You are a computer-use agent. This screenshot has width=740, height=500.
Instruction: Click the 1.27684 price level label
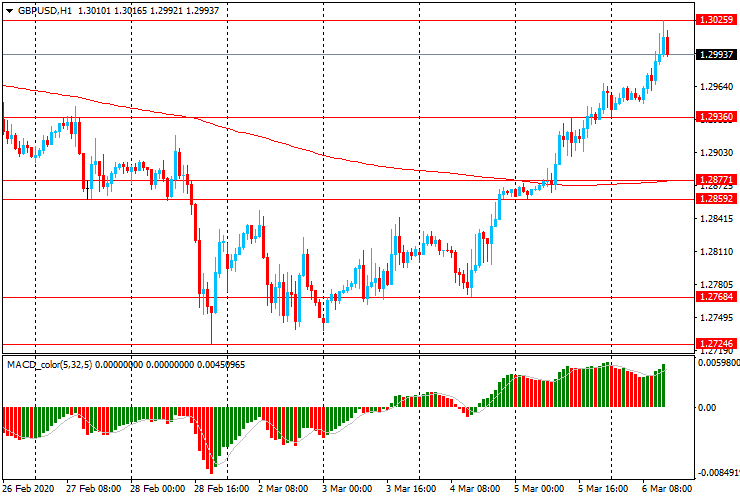tap(717, 297)
